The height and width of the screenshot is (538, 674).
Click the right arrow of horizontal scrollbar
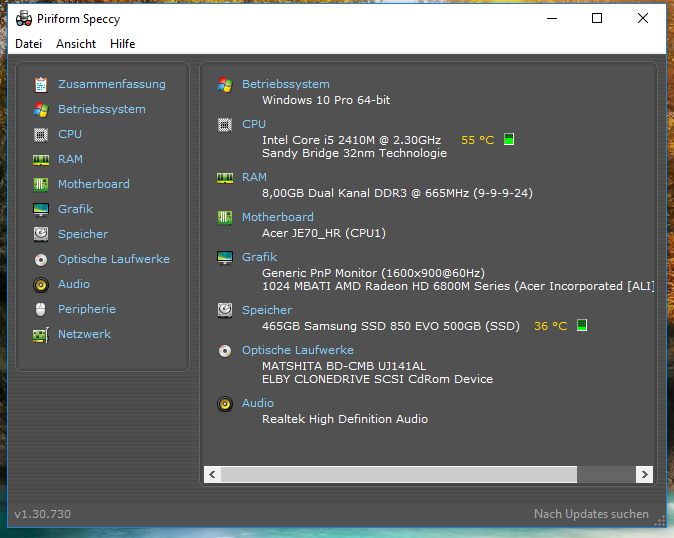tap(644, 474)
